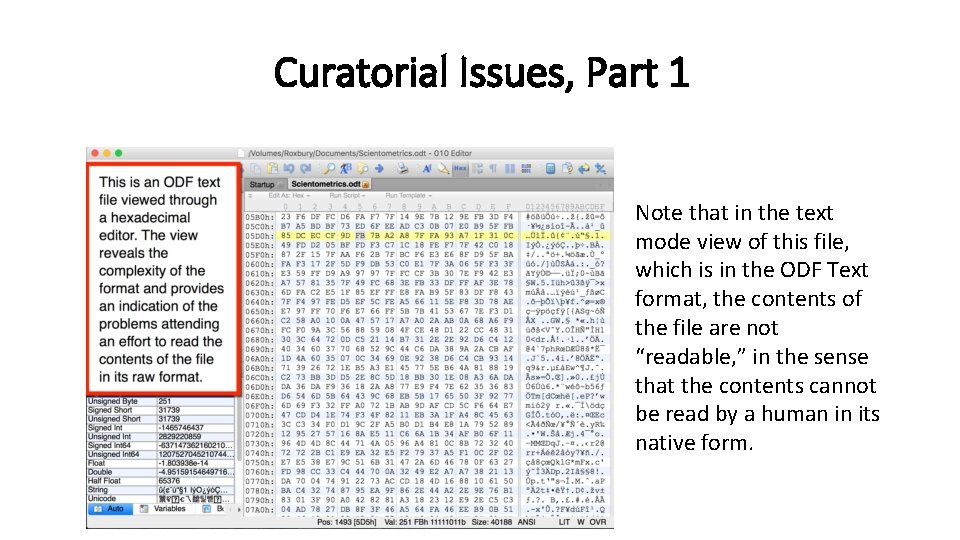This screenshot has width=960, height=540.
Task: Toggle the LIT endian status indicator
Action: [564, 522]
